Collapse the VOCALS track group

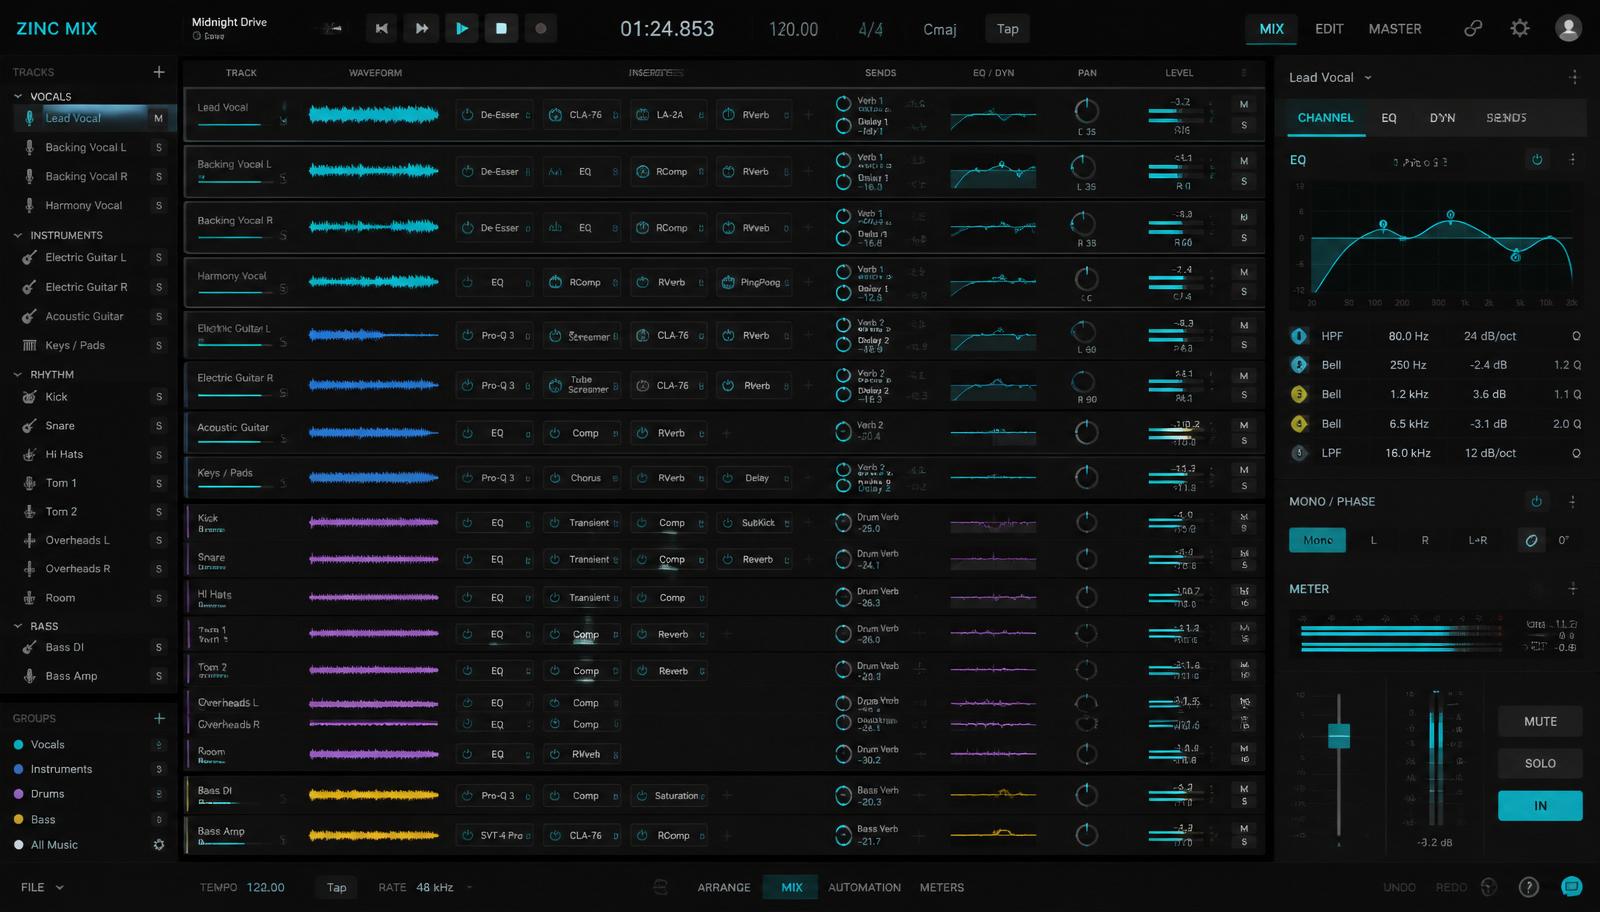click(18, 96)
